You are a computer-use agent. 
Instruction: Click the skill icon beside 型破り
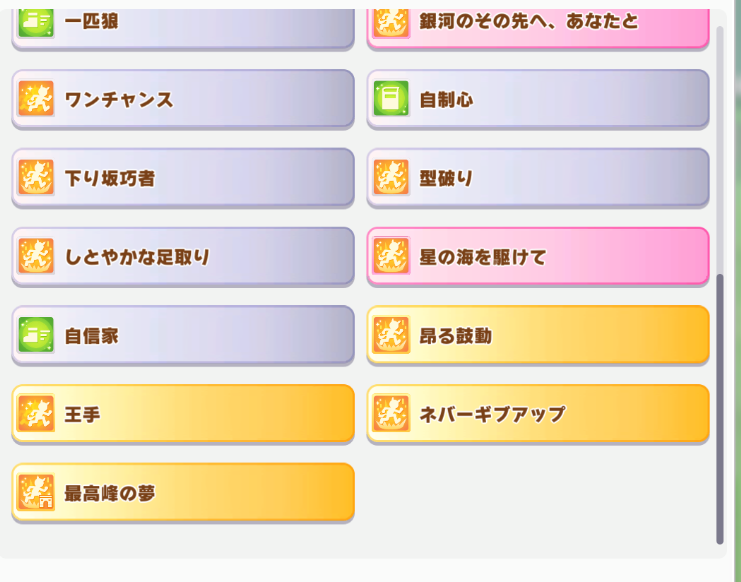pyautogui.click(x=391, y=178)
